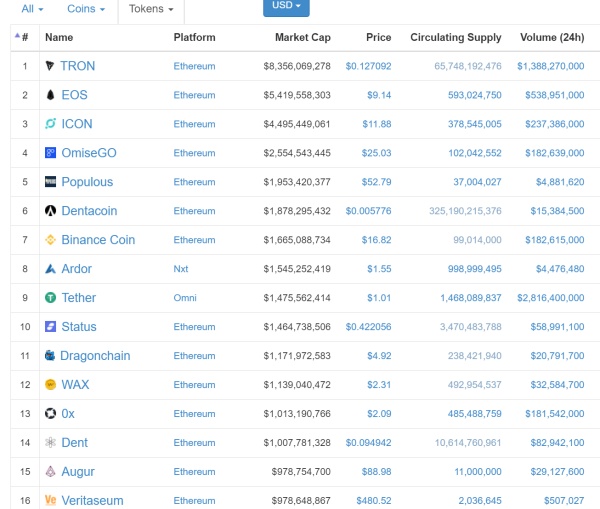Click EOS circulating supply 593,024,750

[474, 95]
